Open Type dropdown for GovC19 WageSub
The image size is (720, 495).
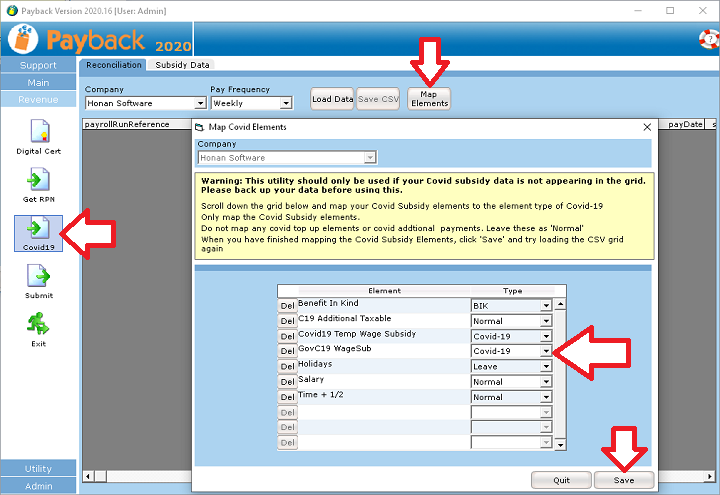click(546, 352)
